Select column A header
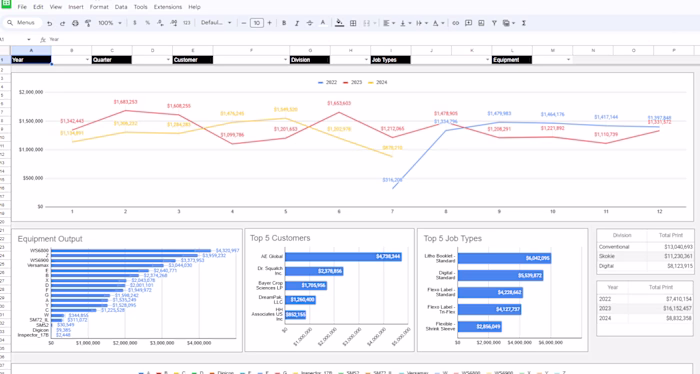The width and height of the screenshot is (700, 374). pos(31,50)
